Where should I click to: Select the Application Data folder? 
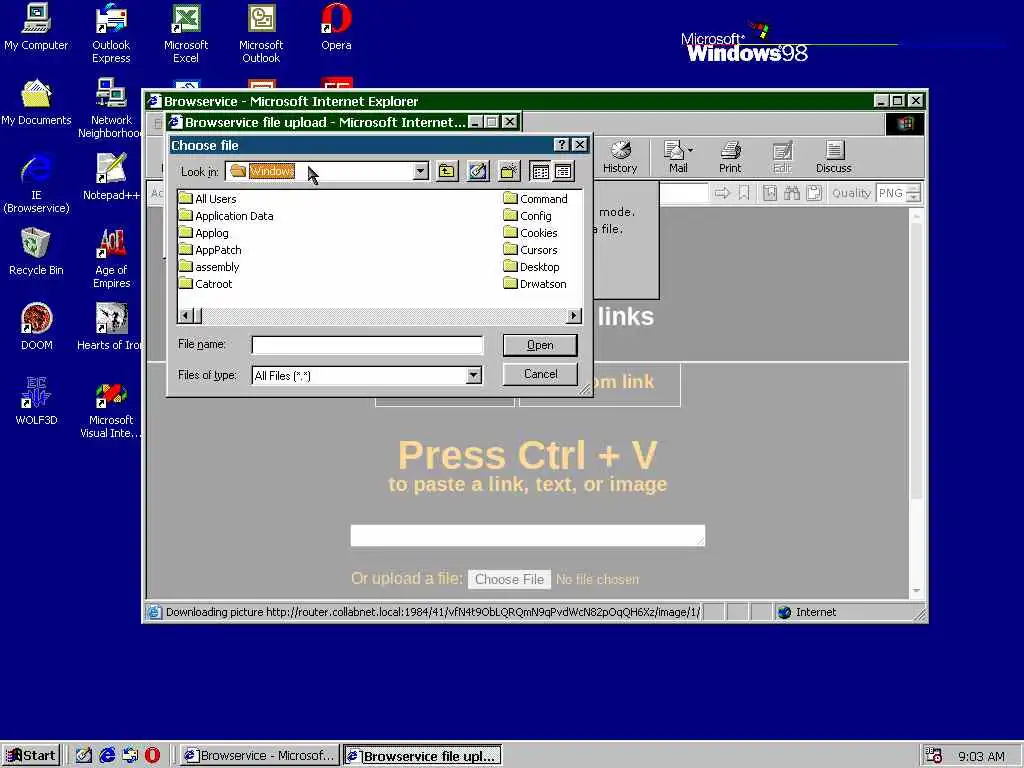[x=226, y=216]
